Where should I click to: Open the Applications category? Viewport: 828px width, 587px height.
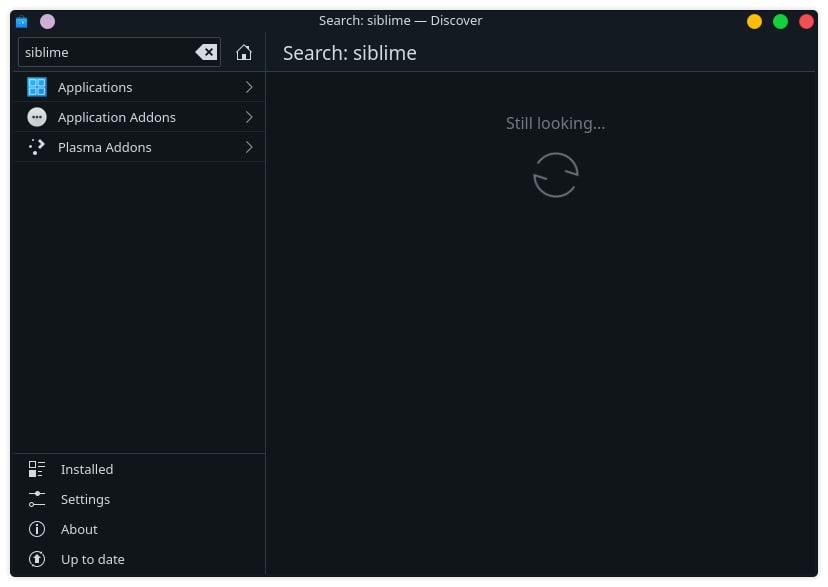[140, 87]
